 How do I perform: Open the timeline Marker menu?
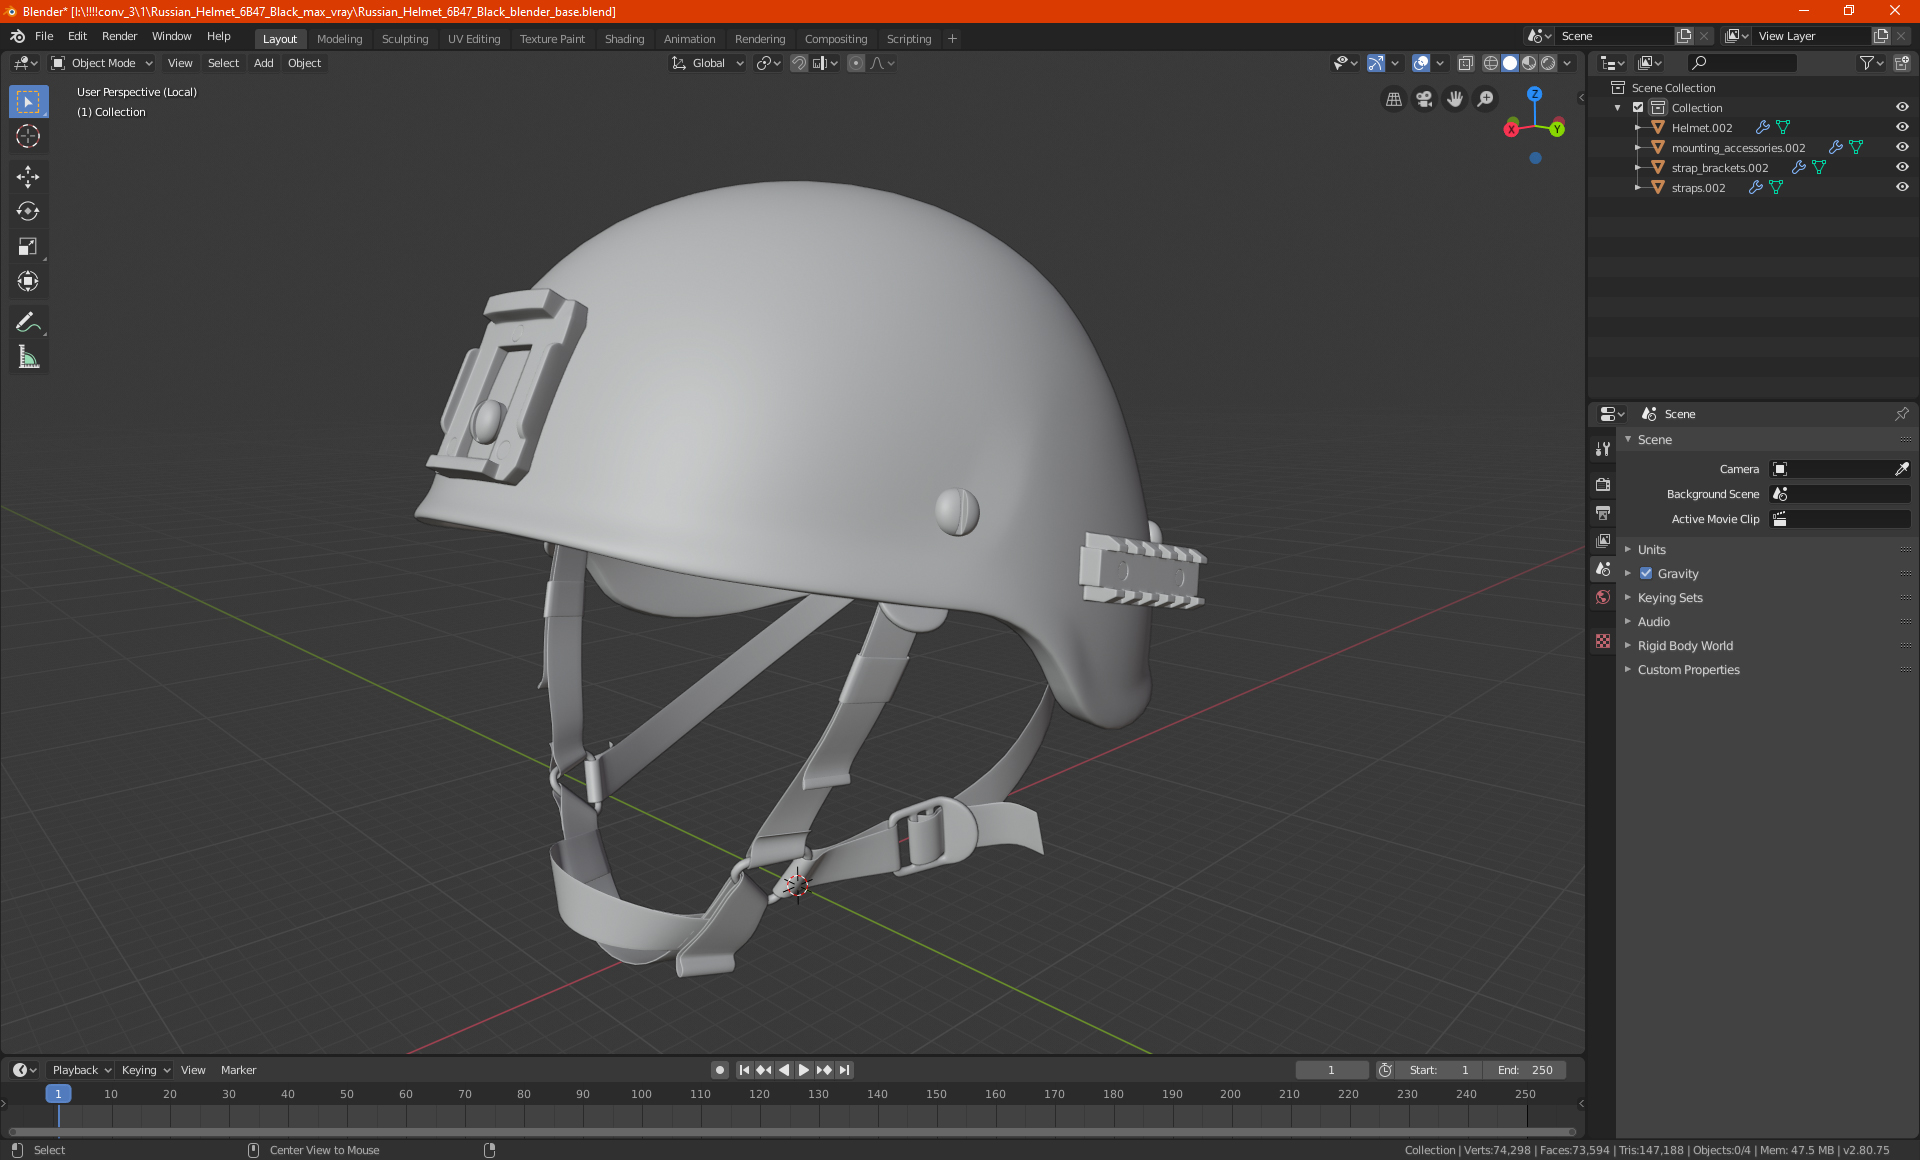click(238, 1070)
